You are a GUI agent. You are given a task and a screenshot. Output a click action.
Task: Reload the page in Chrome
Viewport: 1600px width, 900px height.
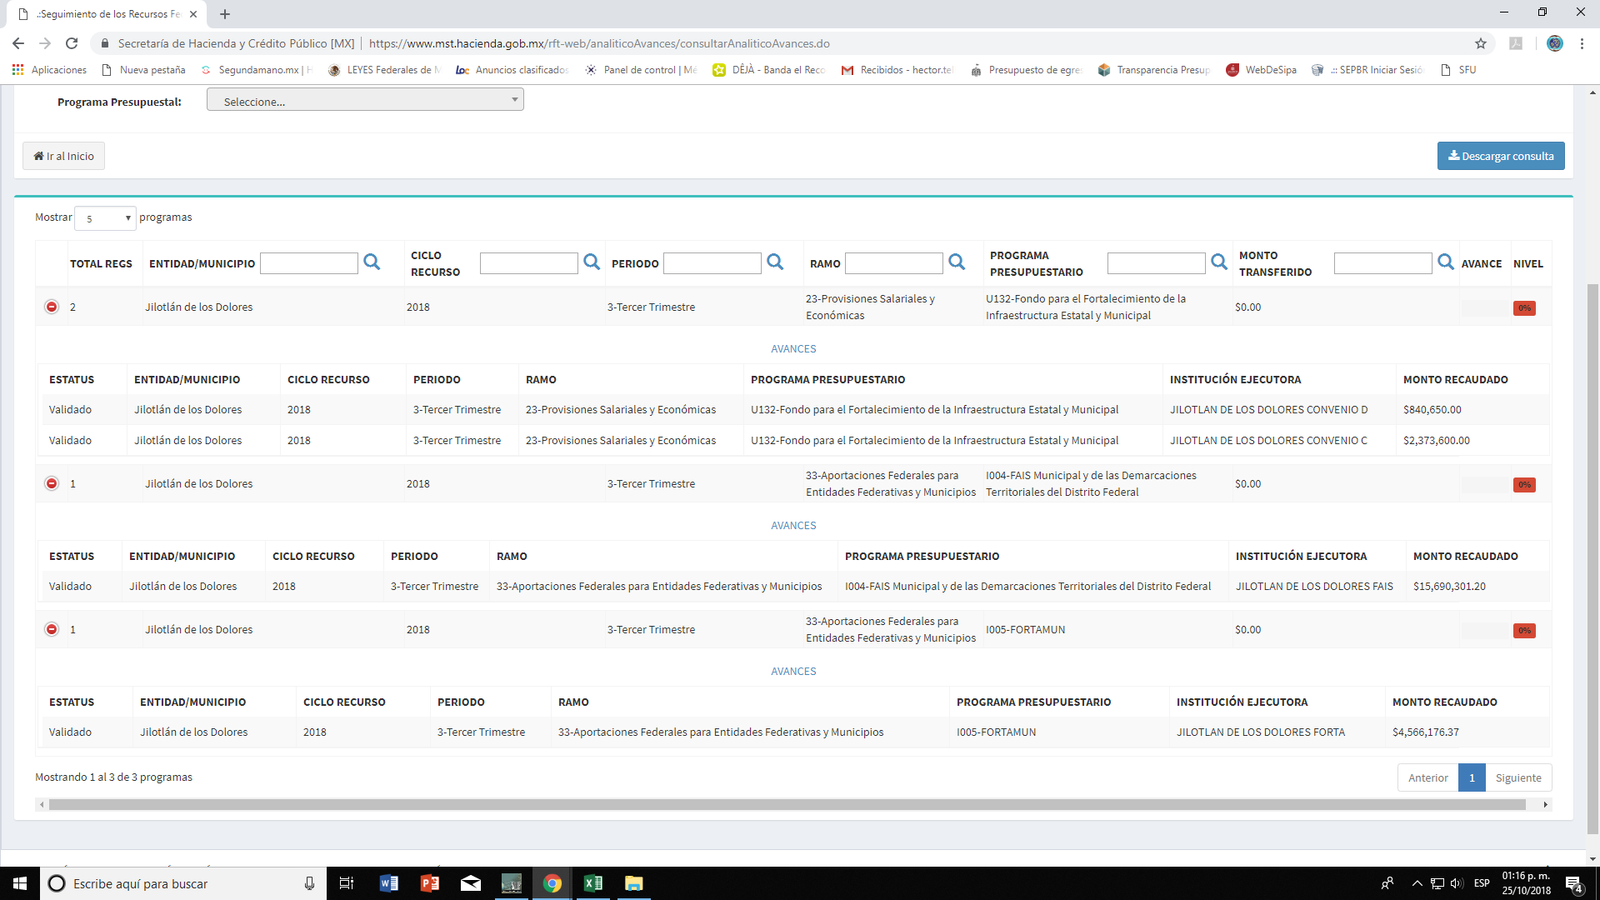click(72, 43)
